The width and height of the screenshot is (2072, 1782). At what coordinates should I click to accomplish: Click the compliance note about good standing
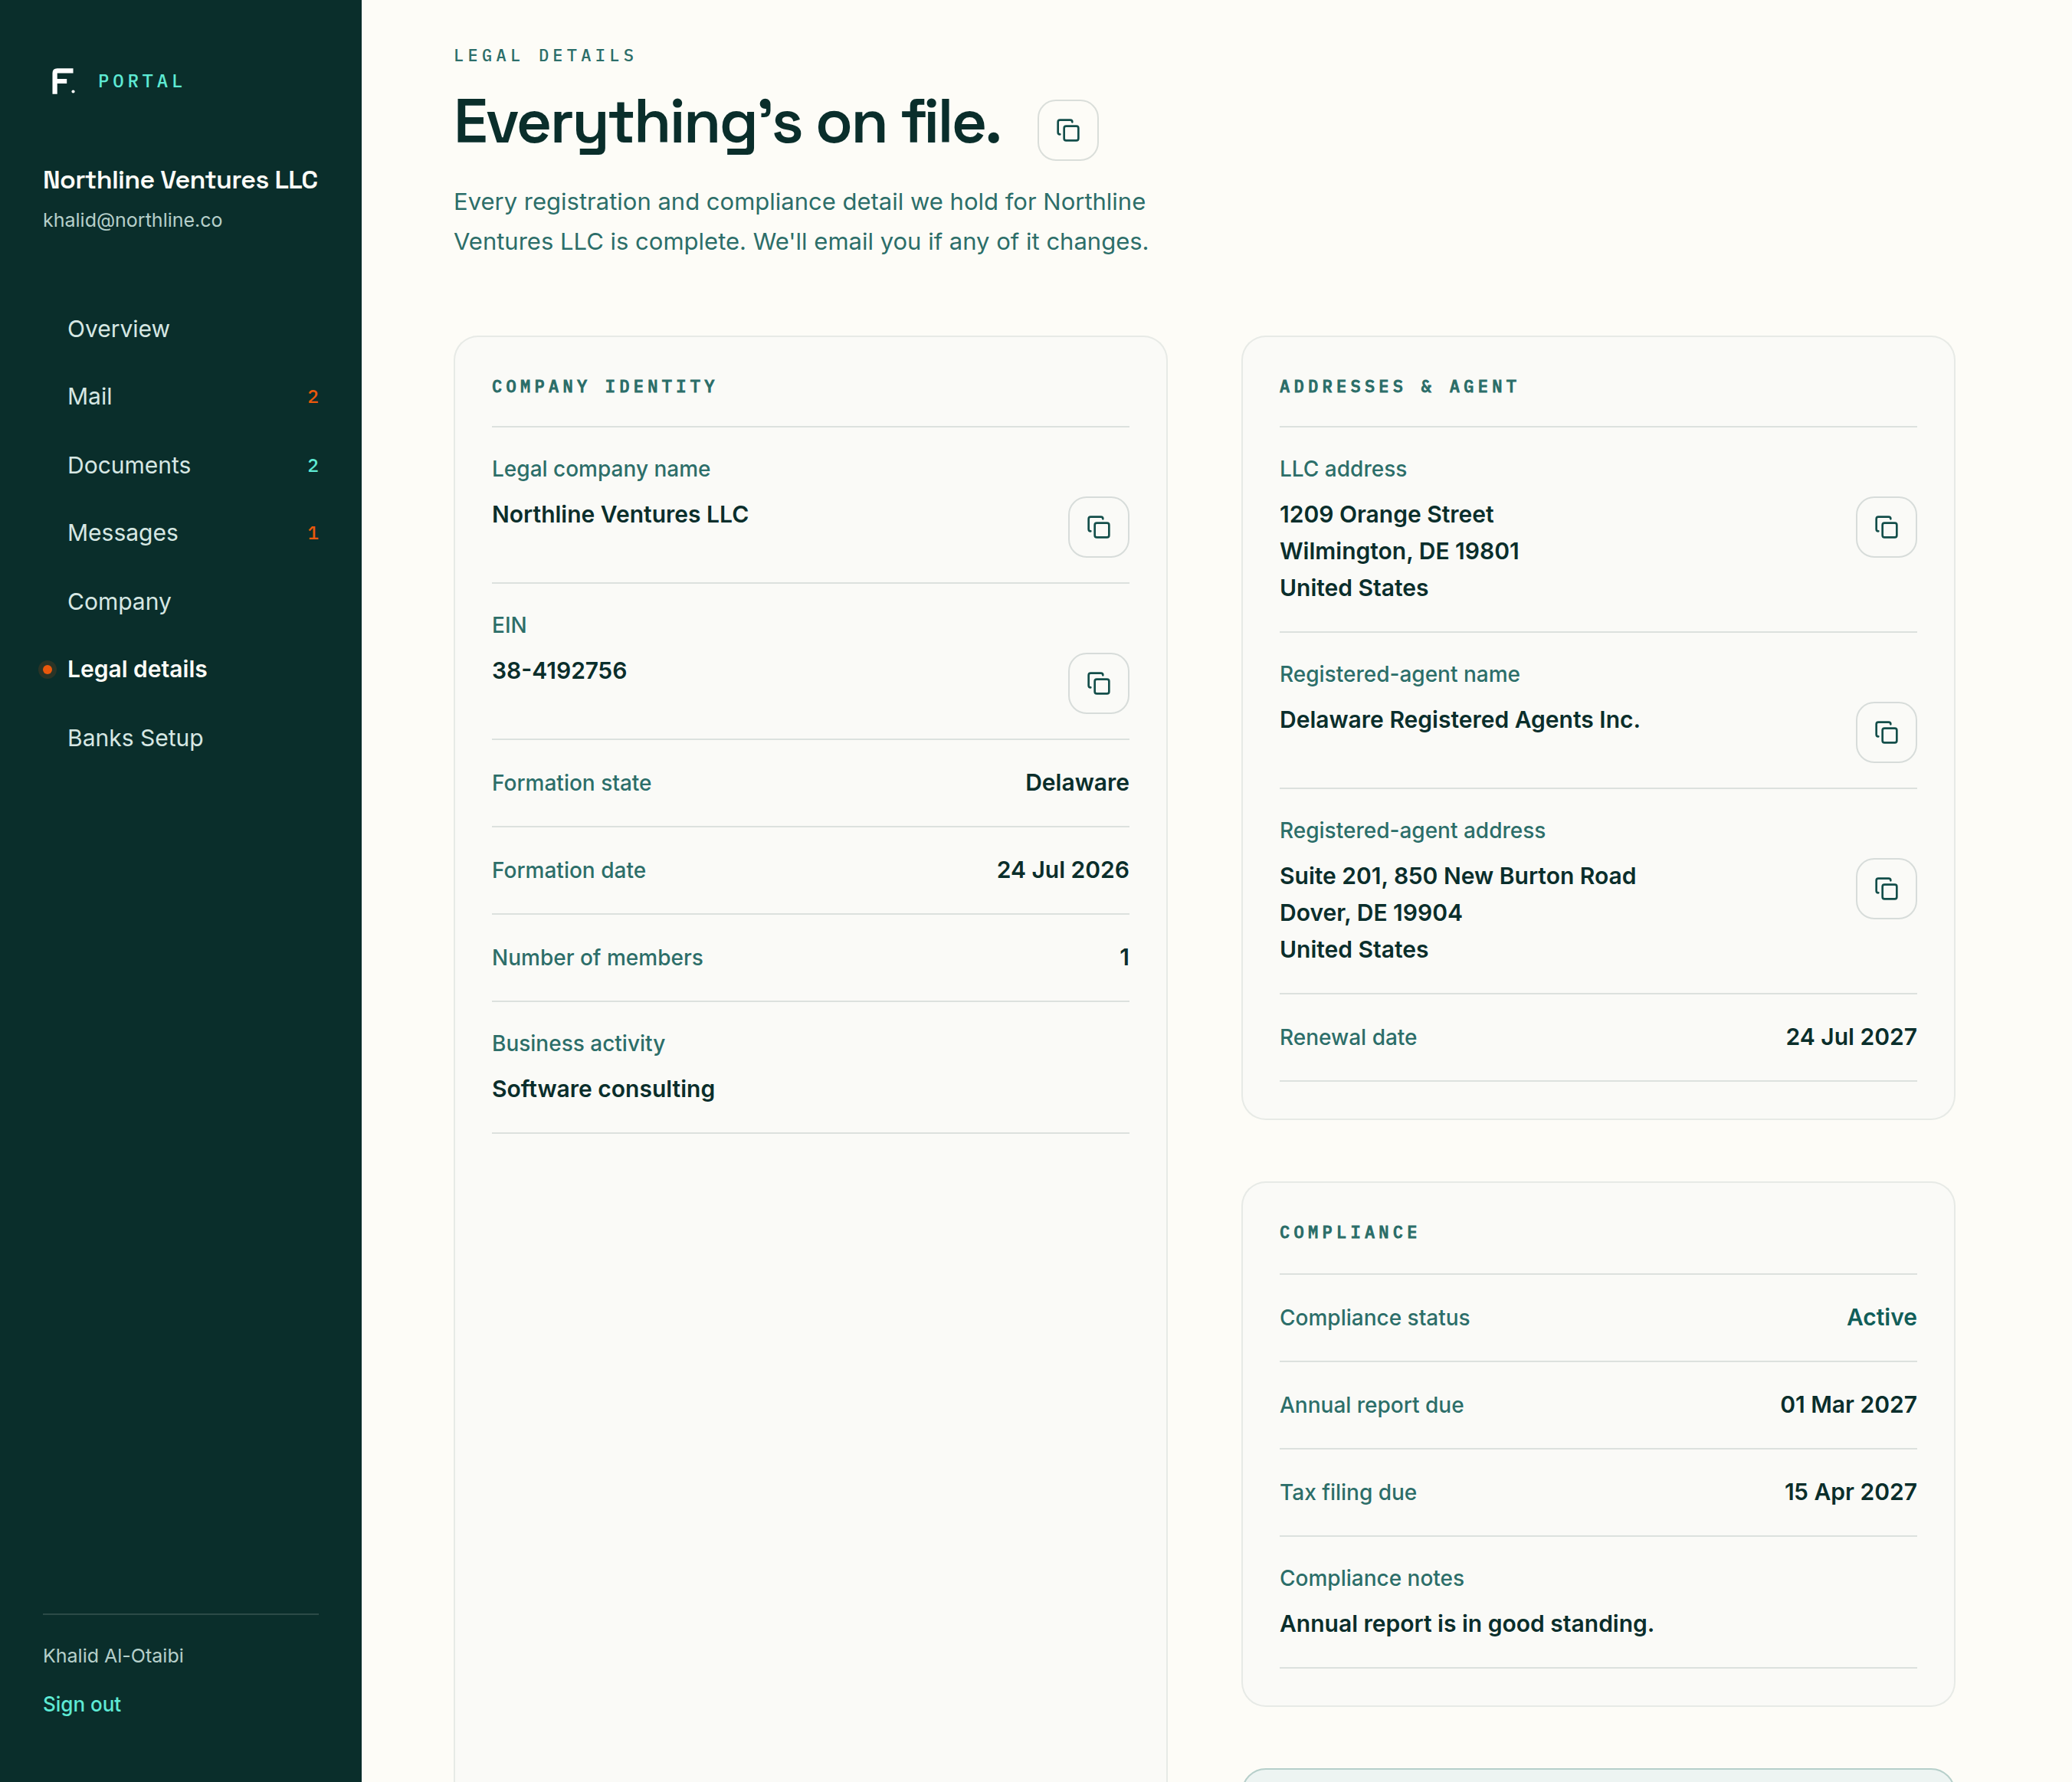tap(1466, 1624)
